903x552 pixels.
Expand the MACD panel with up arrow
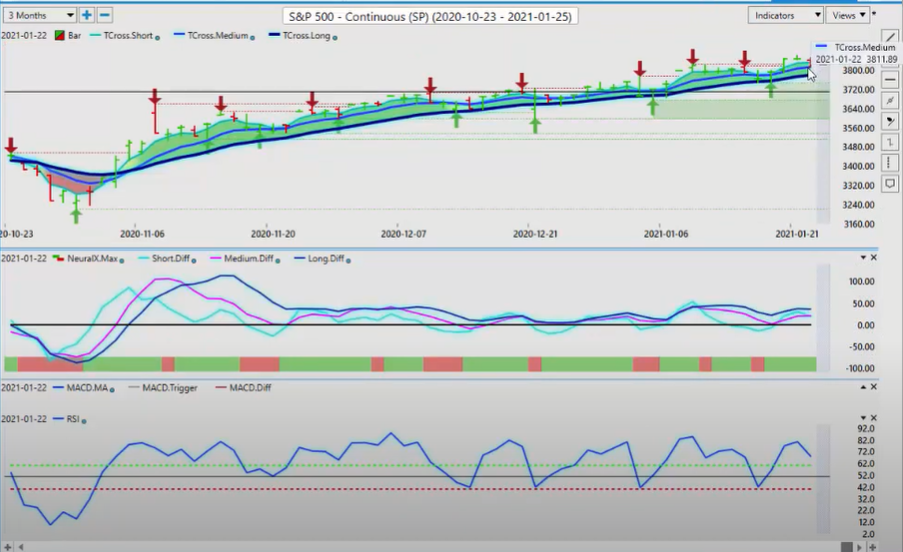[x=863, y=387]
